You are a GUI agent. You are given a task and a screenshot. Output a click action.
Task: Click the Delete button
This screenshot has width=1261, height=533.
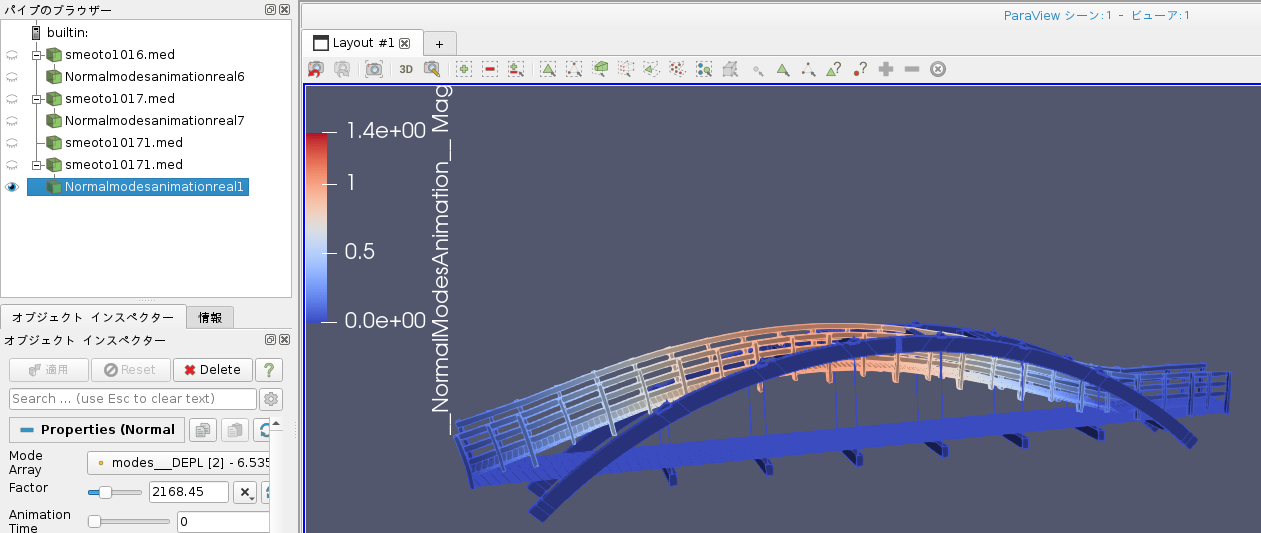click(212, 370)
